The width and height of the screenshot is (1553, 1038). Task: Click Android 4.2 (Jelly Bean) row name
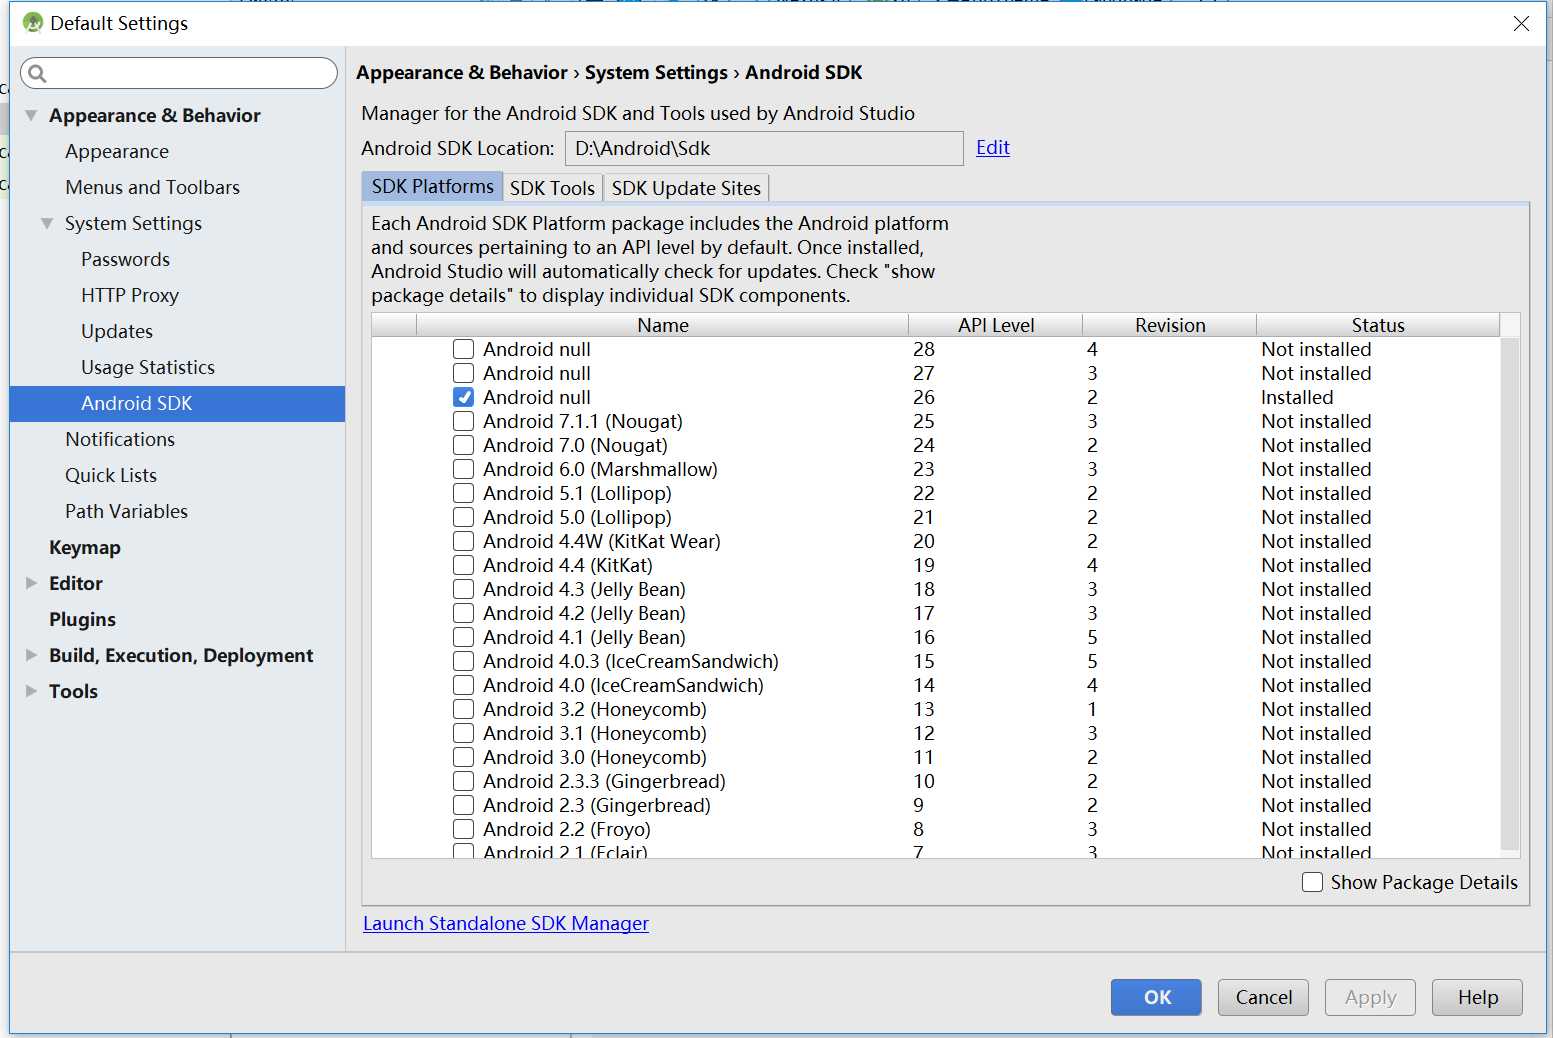[x=584, y=613]
